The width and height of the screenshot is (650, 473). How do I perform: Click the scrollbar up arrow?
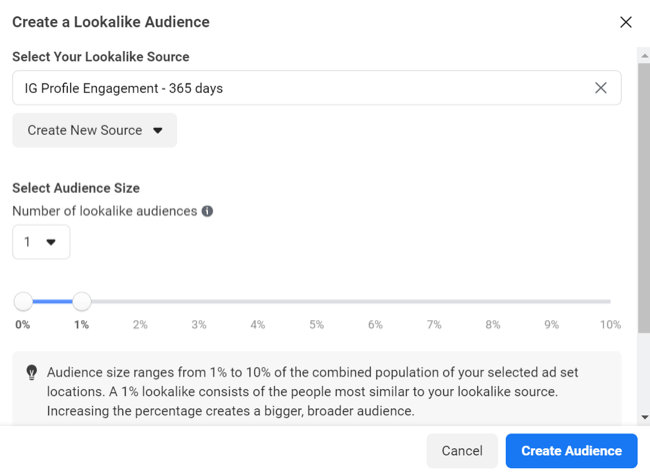click(644, 55)
